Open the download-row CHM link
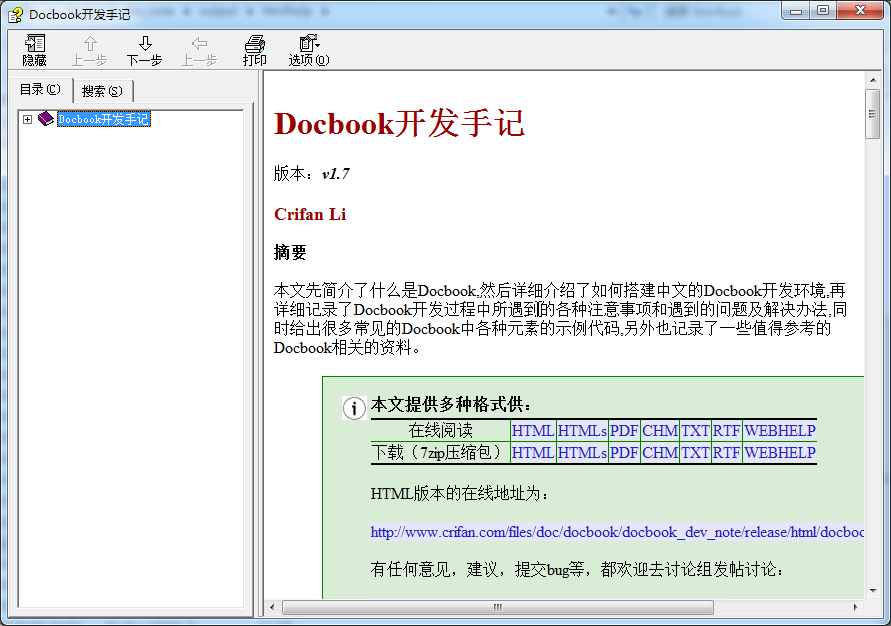This screenshot has width=891, height=626. (x=660, y=453)
